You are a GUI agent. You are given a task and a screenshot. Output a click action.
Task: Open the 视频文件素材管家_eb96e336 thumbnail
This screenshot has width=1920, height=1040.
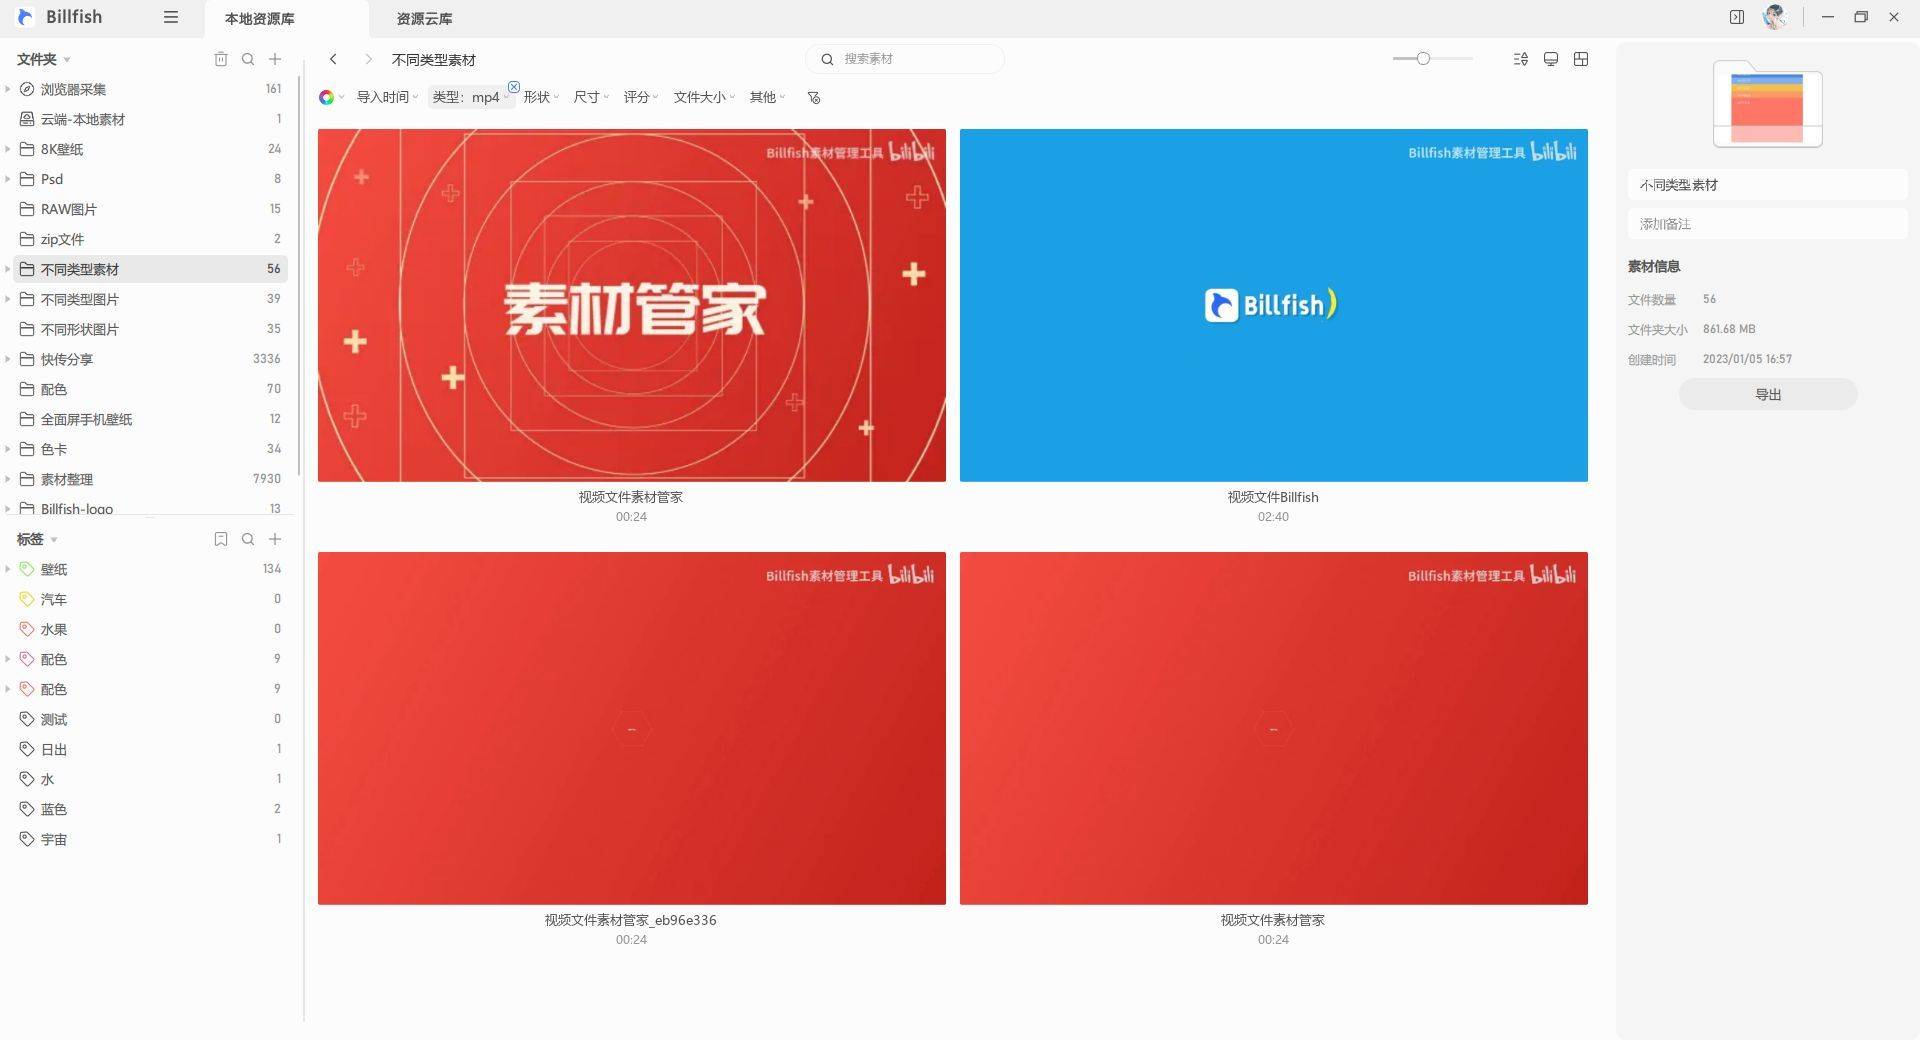pyautogui.click(x=631, y=728)
